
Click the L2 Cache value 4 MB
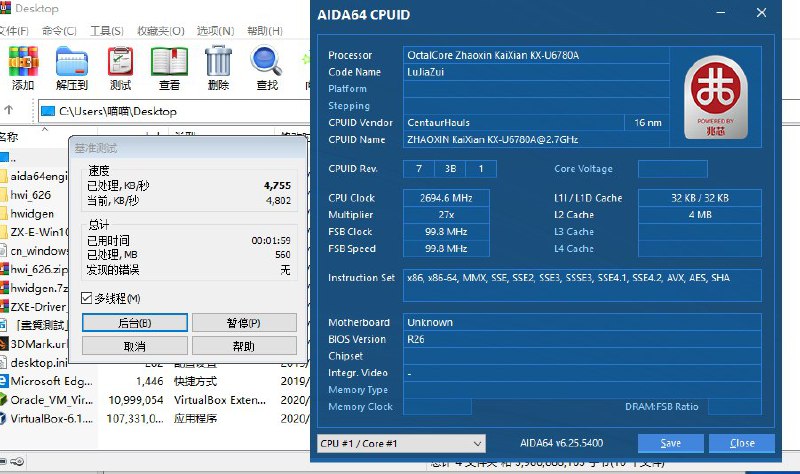coord(699,215)
